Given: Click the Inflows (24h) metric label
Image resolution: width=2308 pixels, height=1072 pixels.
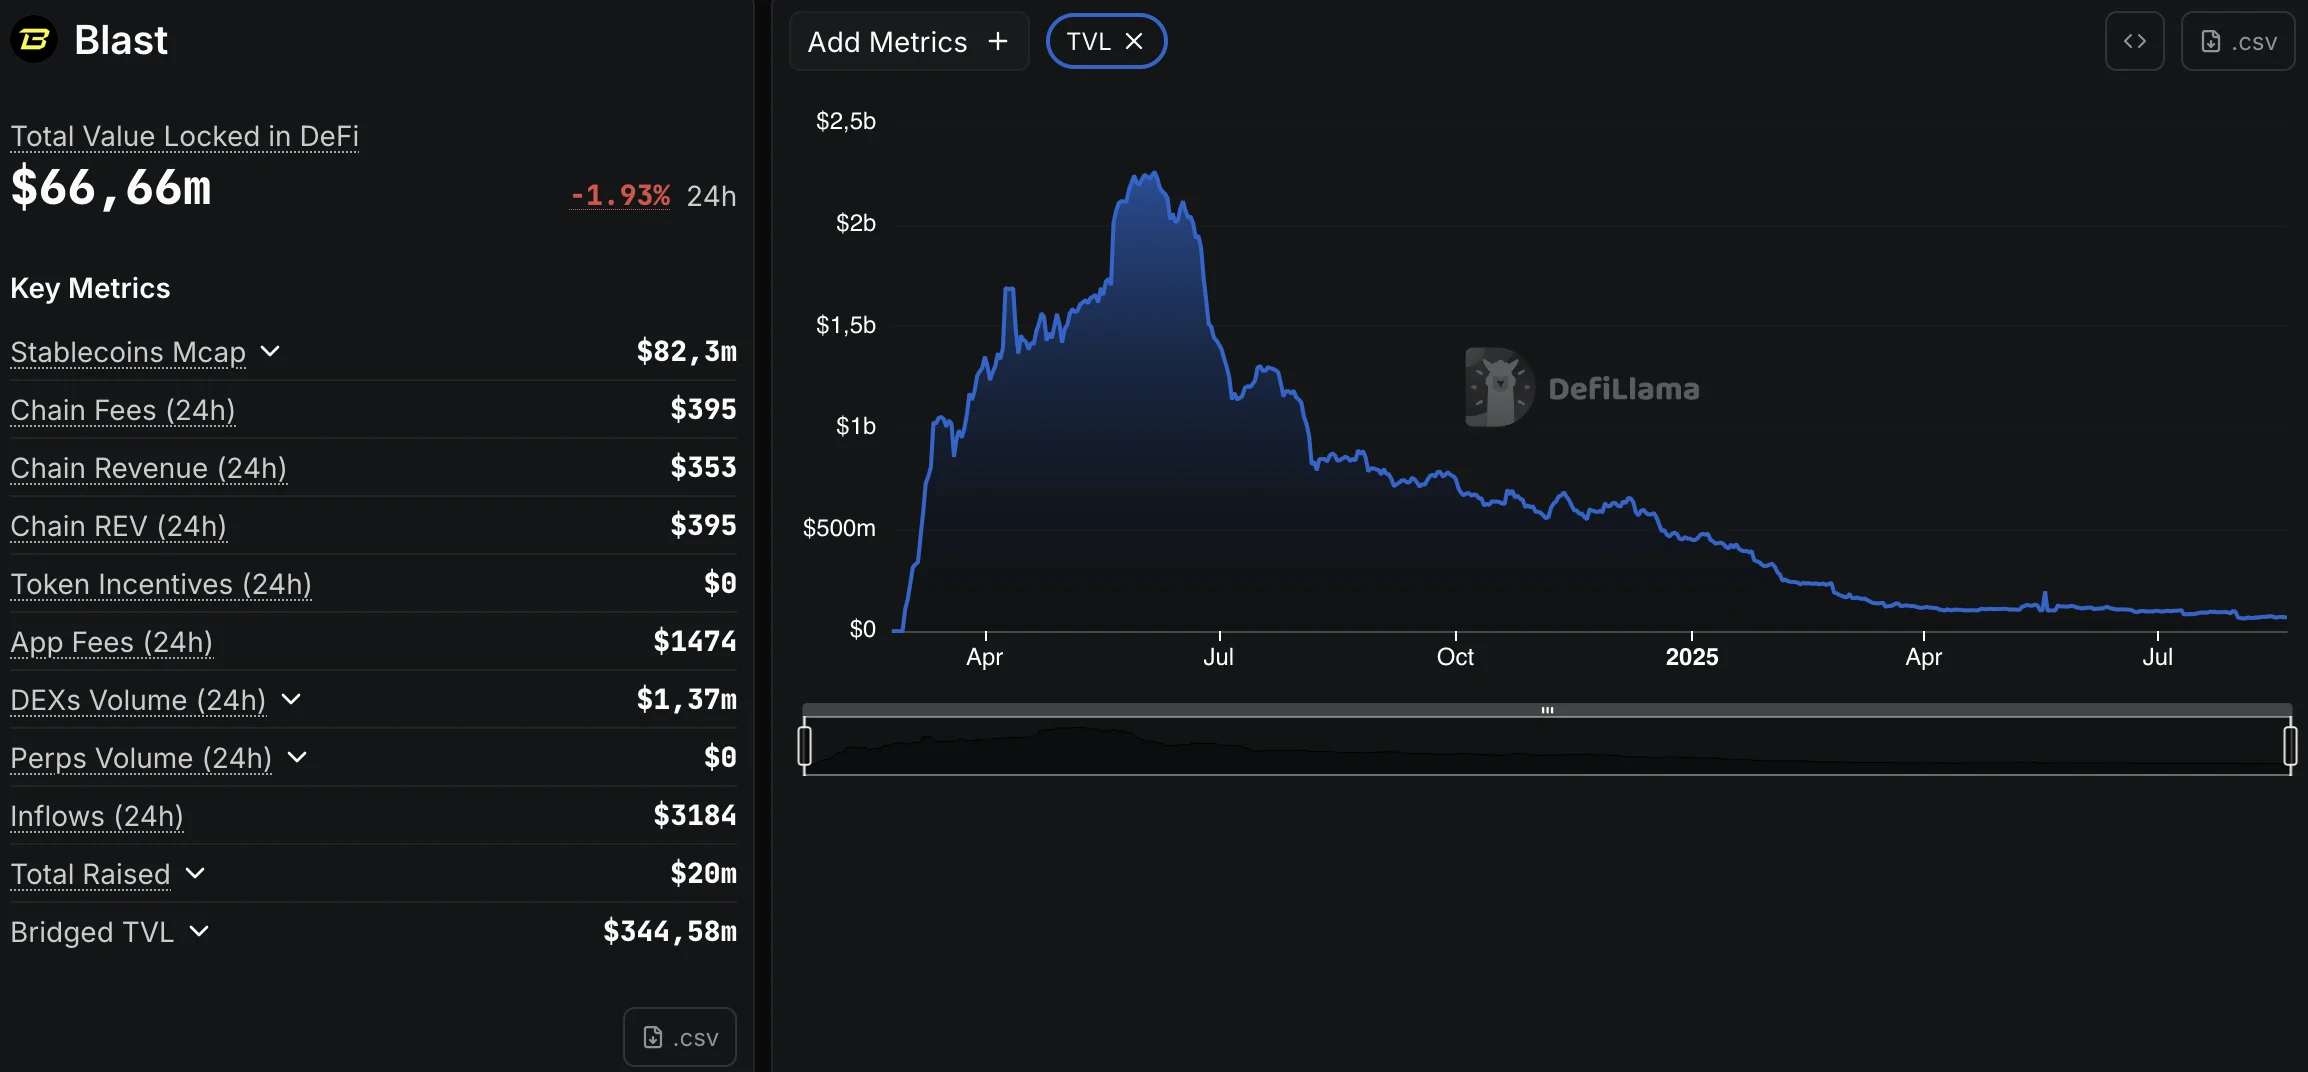Looking at the screenshot, I should [x=97, y=816].
